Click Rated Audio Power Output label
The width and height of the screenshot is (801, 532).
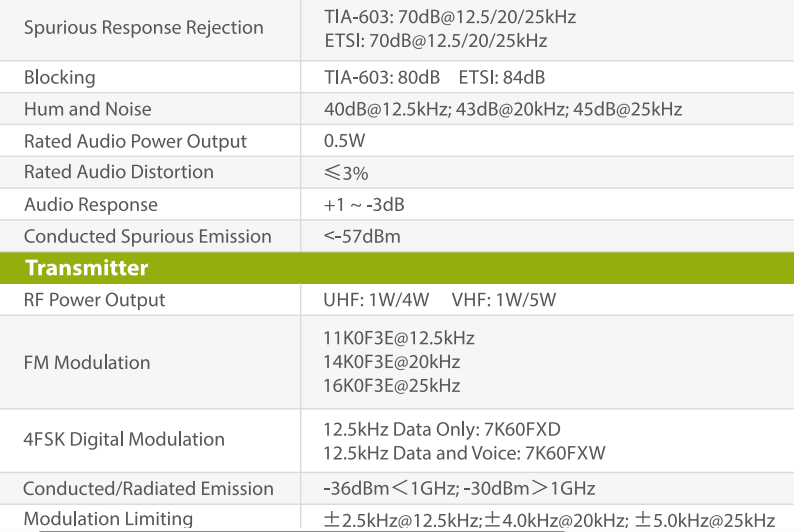point(135,142)
